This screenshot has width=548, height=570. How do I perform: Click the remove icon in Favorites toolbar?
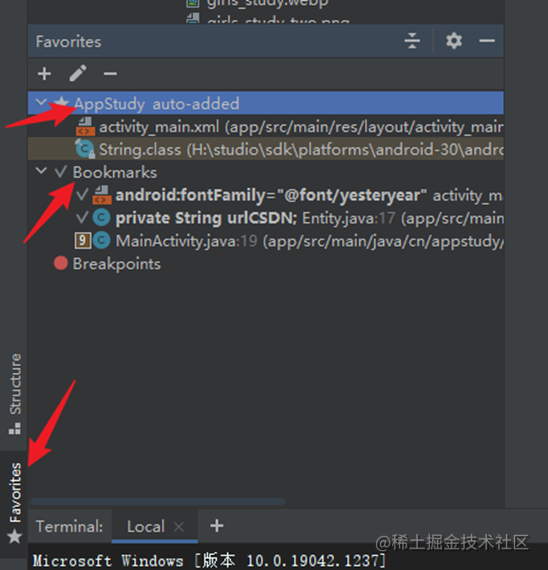[110, 74]
